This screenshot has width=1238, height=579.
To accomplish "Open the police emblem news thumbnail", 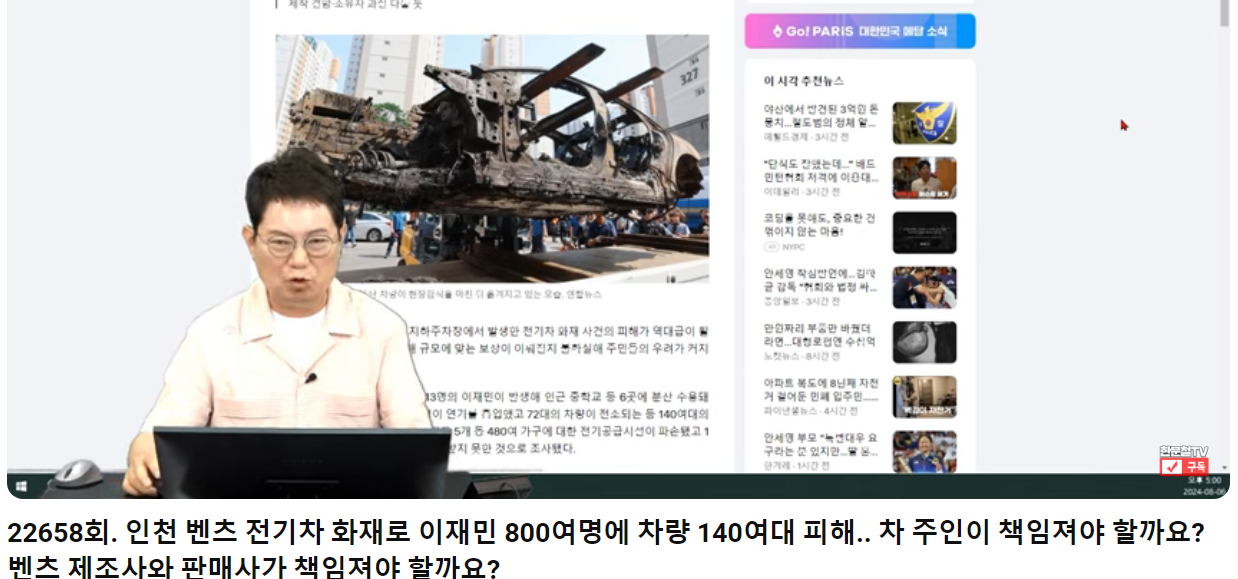I will [x=924, y=123].
